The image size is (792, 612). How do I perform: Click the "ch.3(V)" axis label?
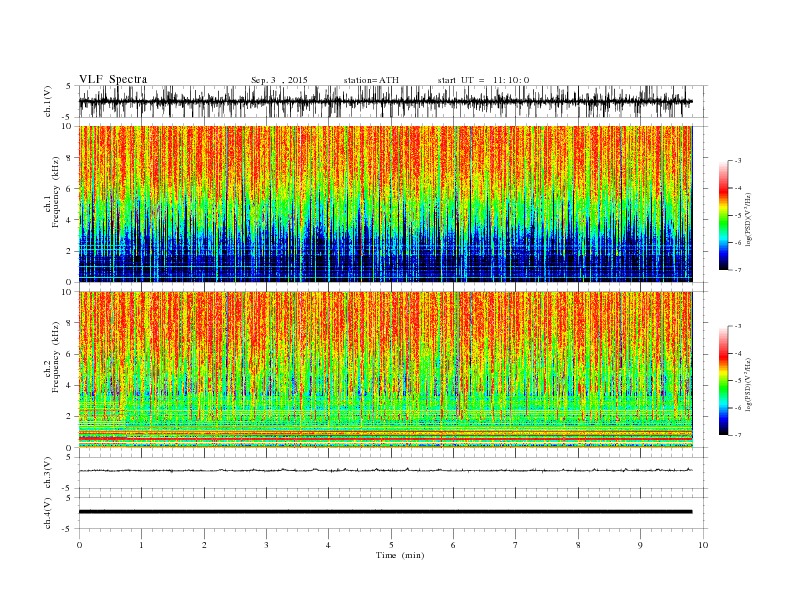pos(48,473)
